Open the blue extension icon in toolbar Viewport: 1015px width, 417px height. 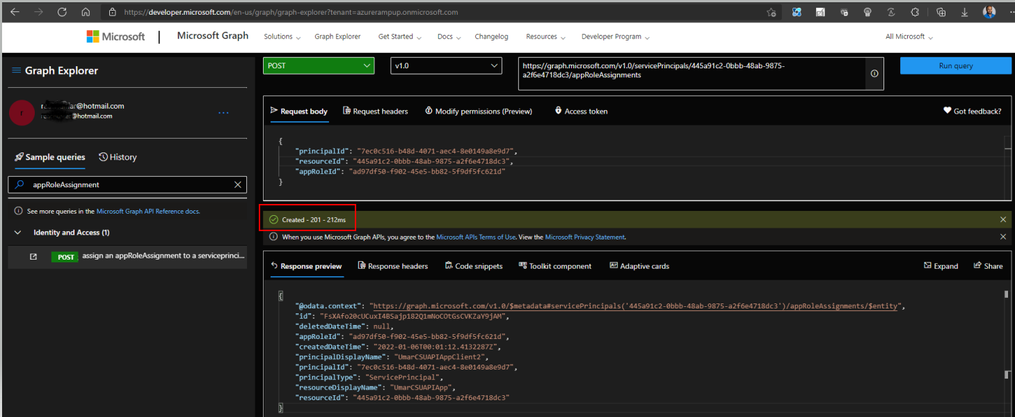(x=797, y=12)
